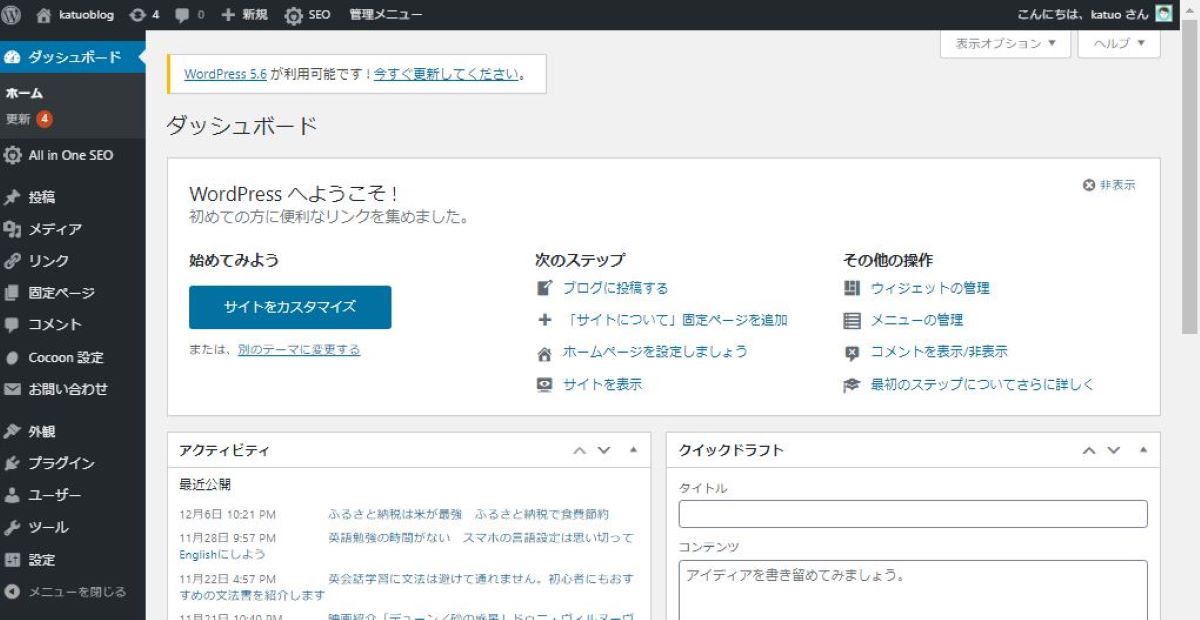
Task: Open the ブログに投稿する link text
Action: pyautogui.click(x=615, y=288)
